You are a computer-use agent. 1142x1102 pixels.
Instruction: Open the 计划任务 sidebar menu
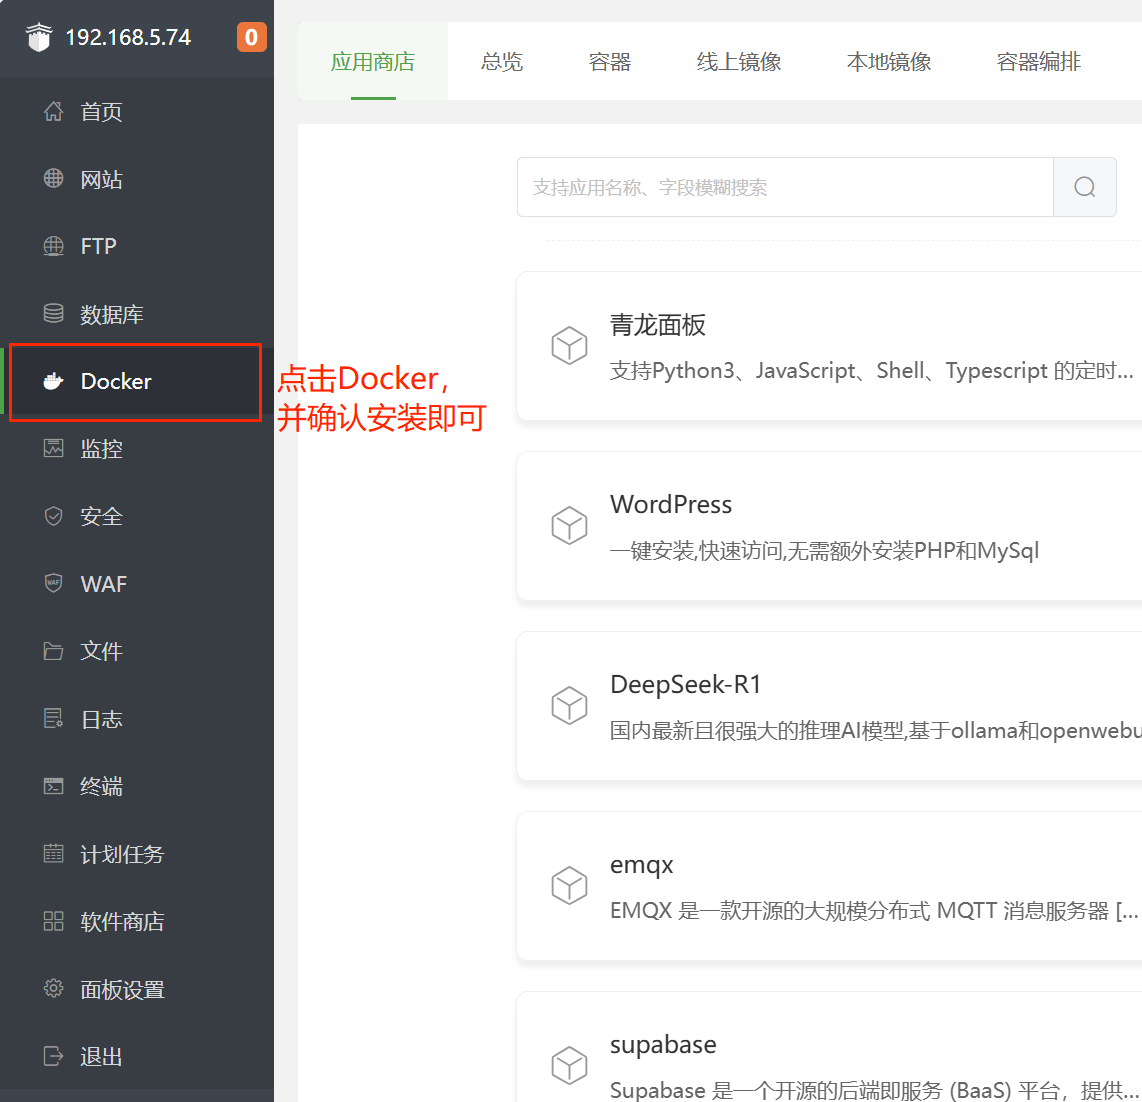coord(137,853)
